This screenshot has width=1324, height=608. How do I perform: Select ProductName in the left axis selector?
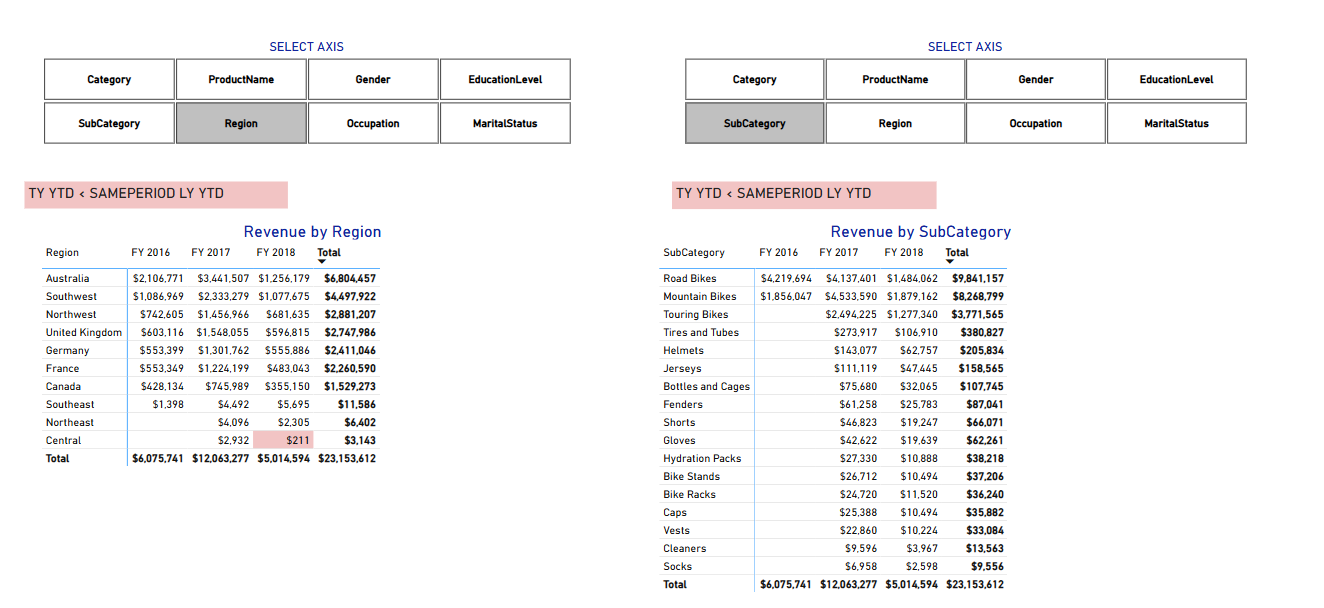click(x=241, y=79)
